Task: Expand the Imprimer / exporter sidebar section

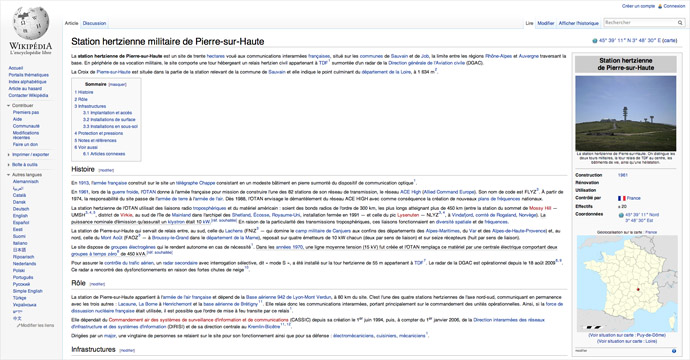Action: pyautogui.click(x=9, y=155)
